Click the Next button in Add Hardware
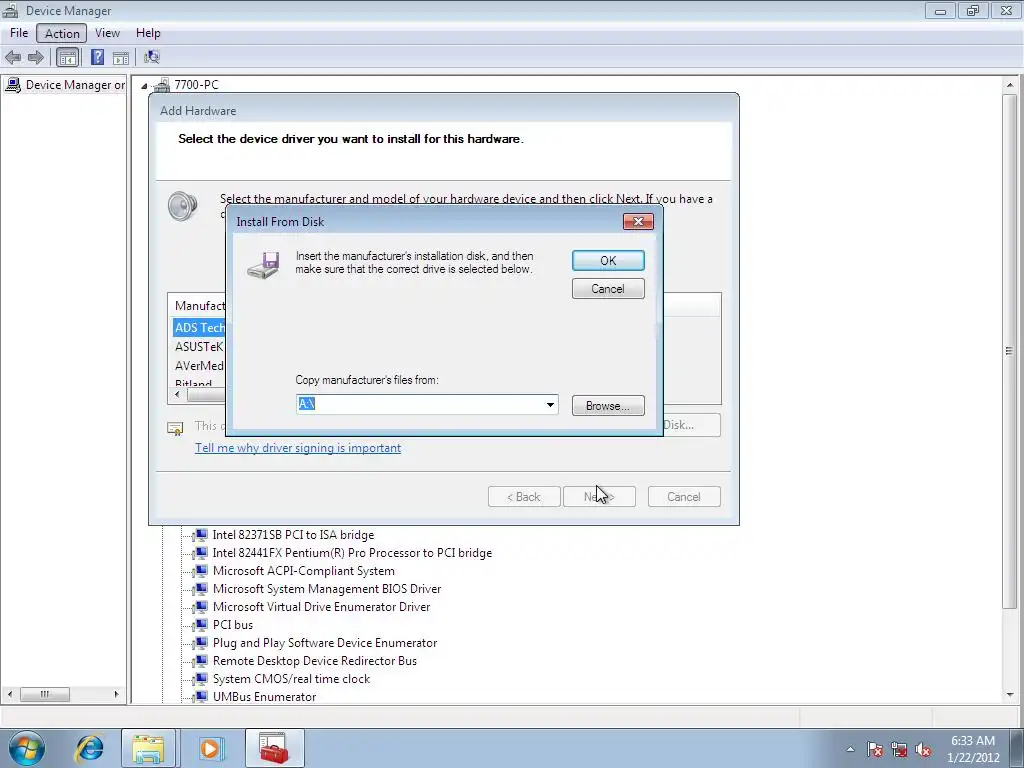 tap(599, 497)
